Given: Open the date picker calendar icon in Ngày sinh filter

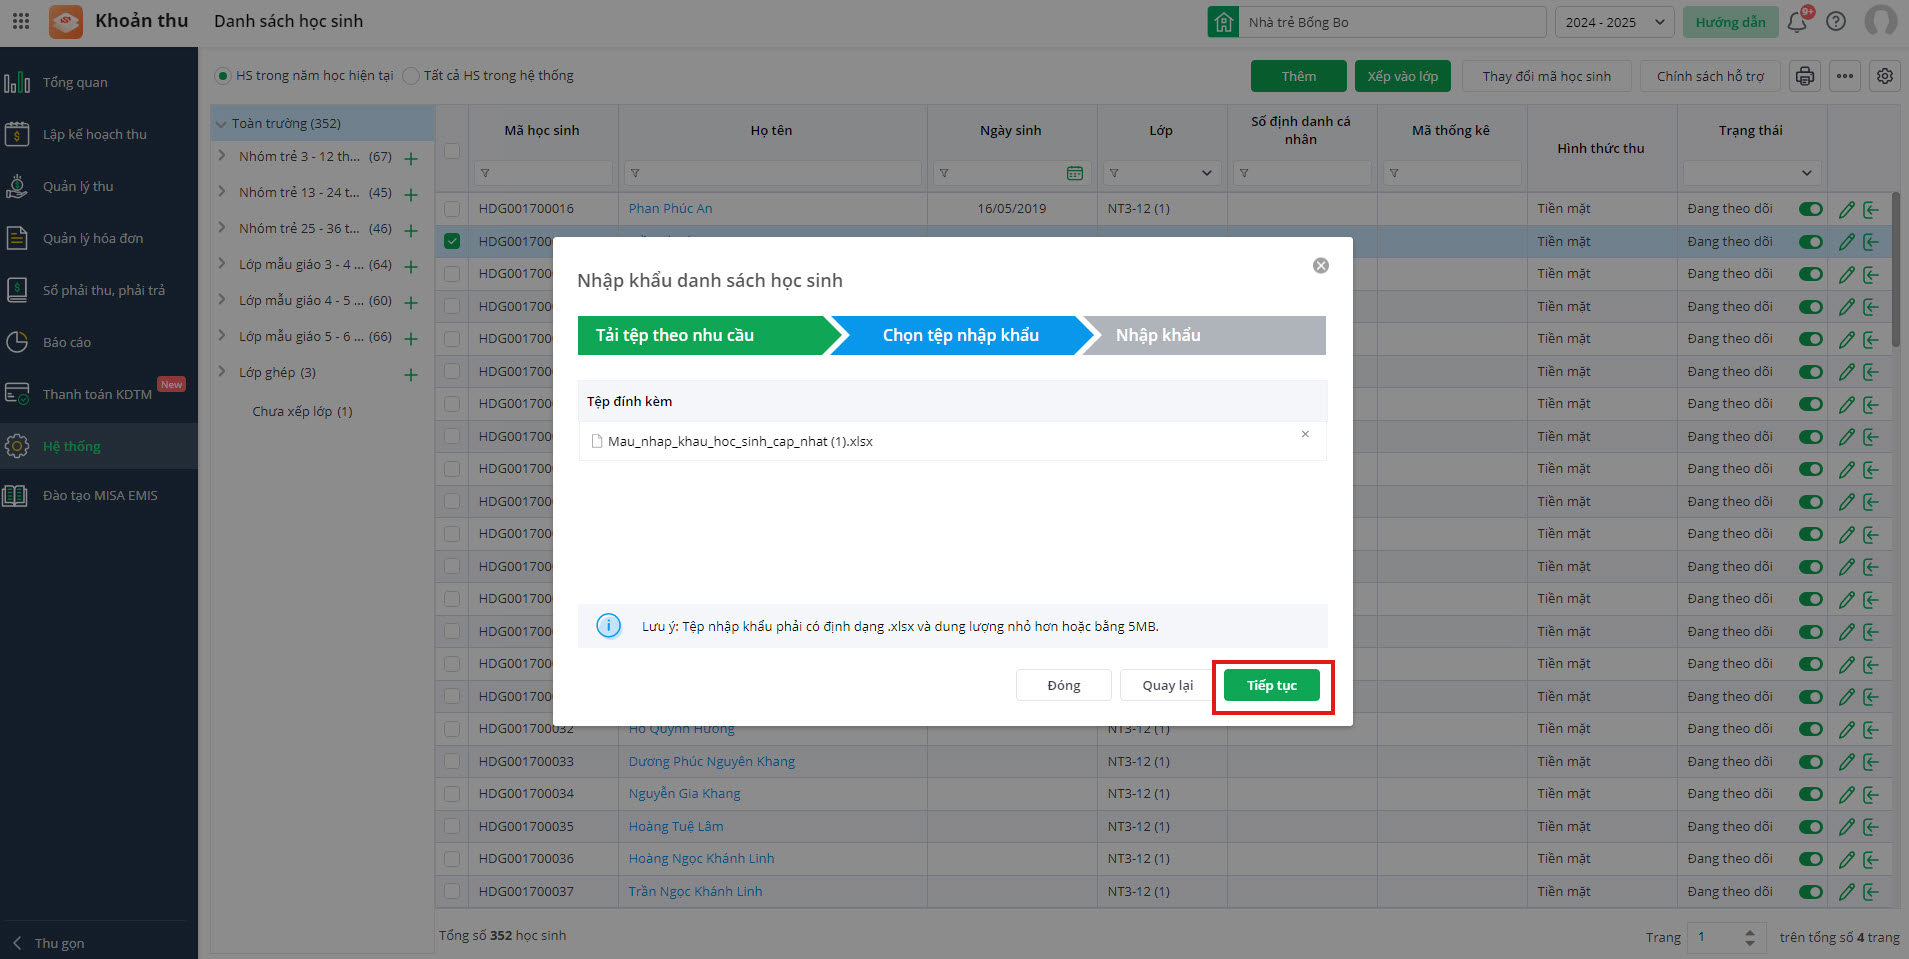Looking at the screenshot, I should (1075, 173).
